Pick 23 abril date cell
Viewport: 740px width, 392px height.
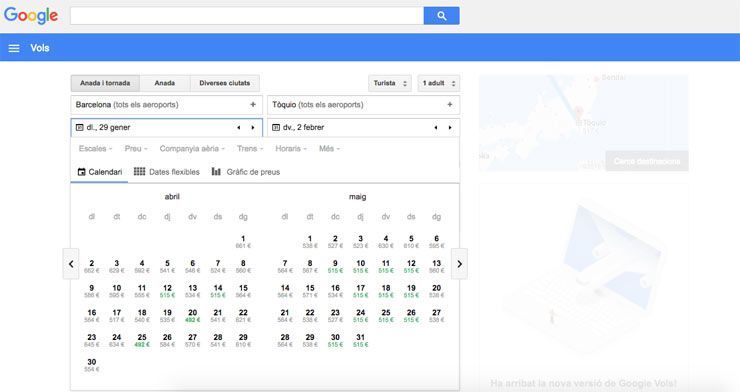click(x=92, y=340)
